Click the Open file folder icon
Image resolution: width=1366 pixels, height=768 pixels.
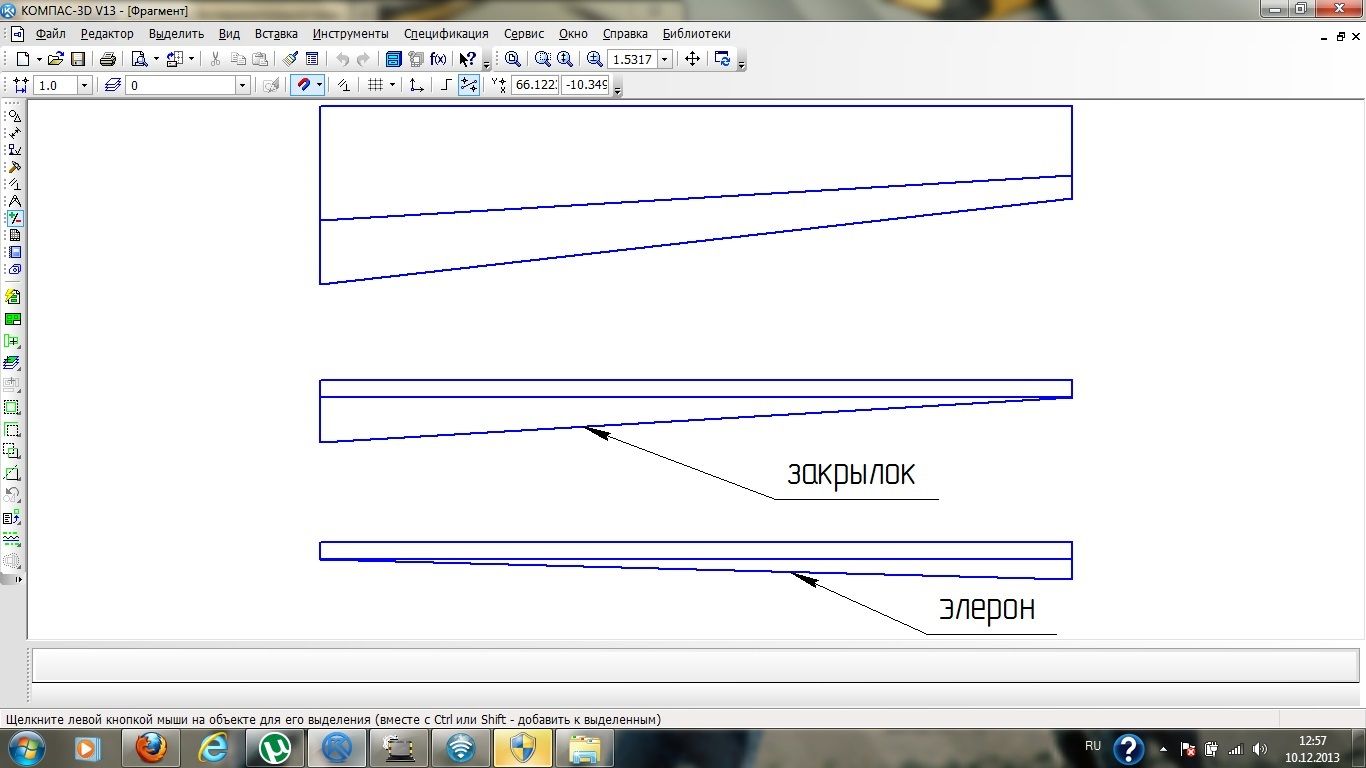[56, 59]
